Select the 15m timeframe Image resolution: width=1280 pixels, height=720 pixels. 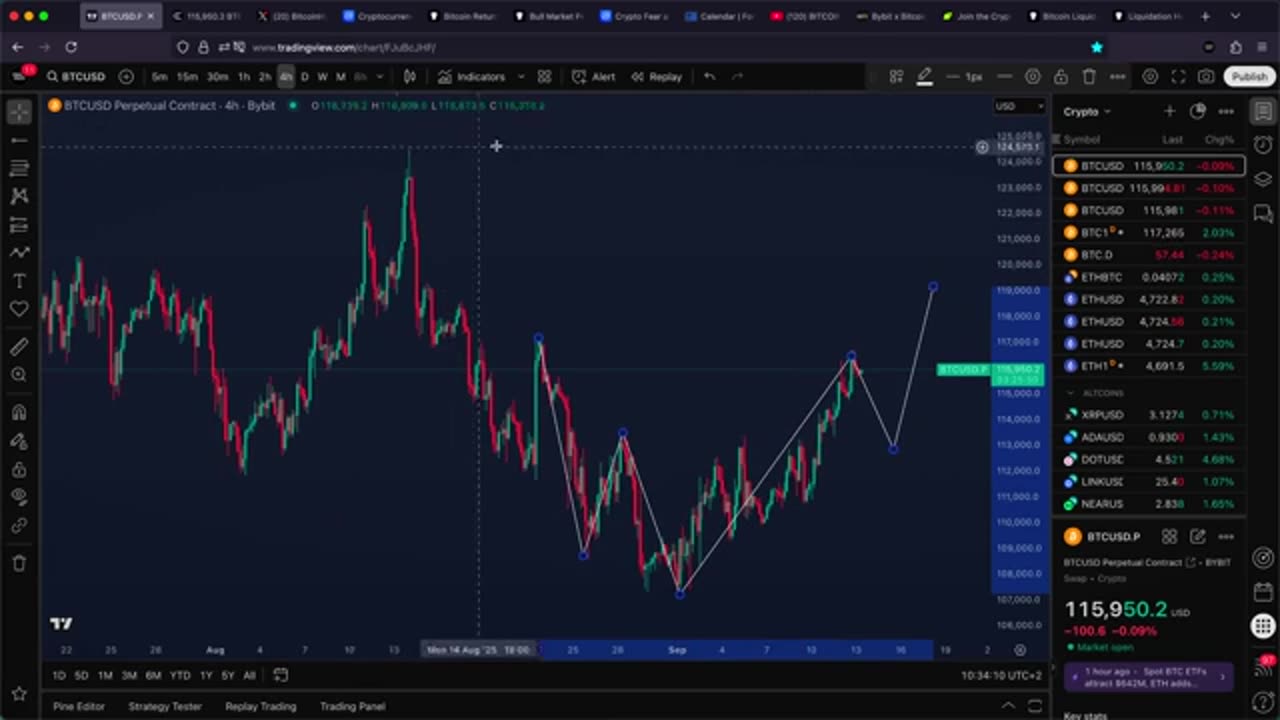pos(187,77)
